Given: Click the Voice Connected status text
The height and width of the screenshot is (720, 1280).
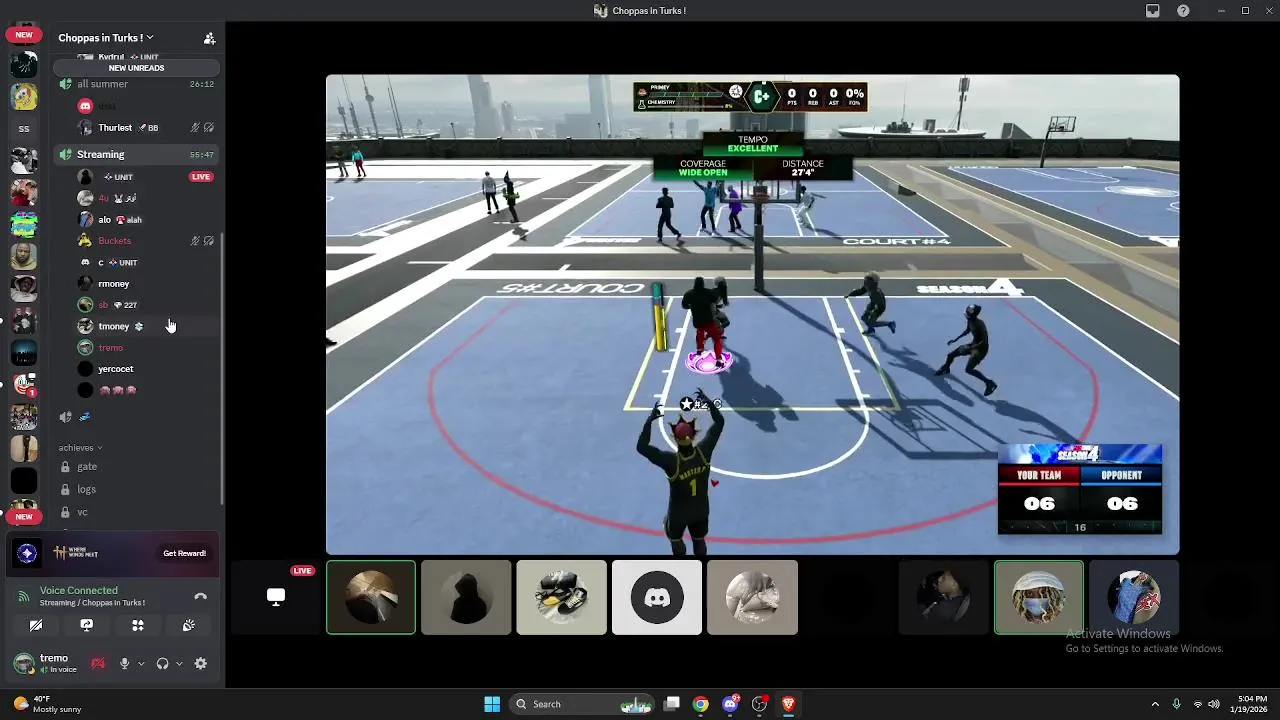Looking at the screenshot, I should (x=78, y=590).
